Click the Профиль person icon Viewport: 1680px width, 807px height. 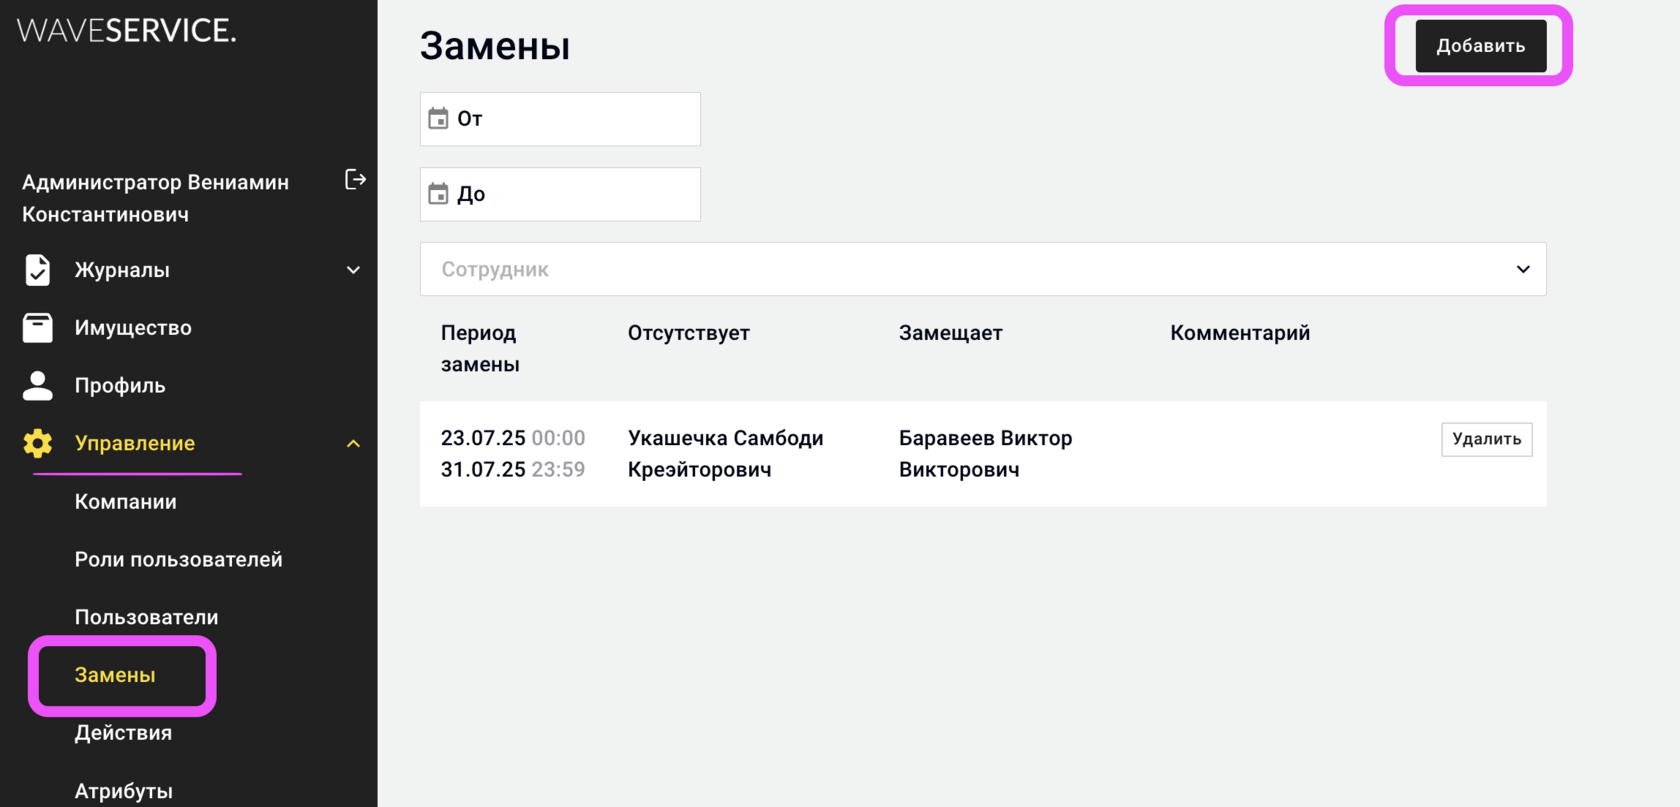(x=38, y=386)
